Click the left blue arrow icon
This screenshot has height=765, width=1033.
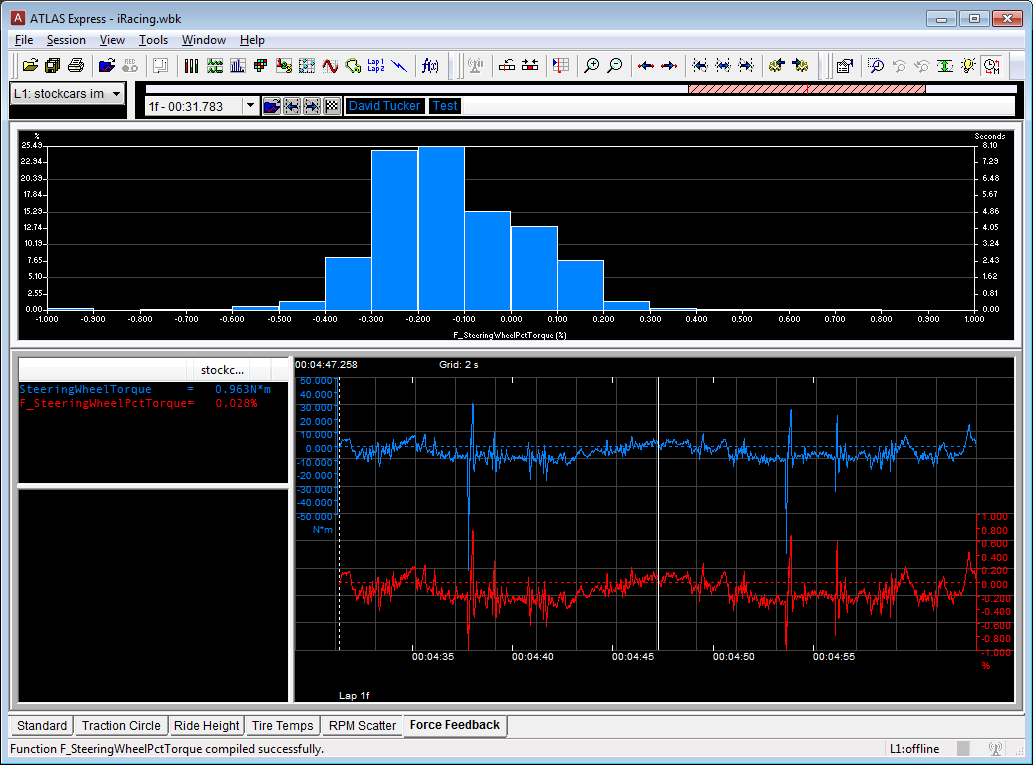646,65
